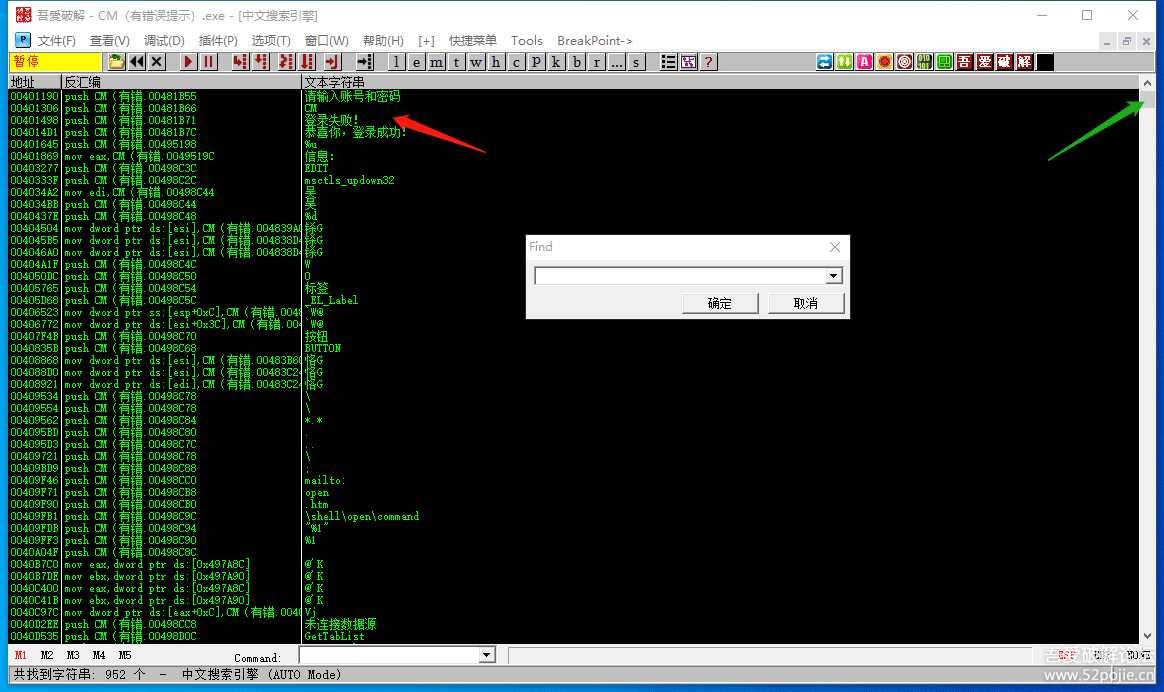
Task: Open the 调试(D) debug menu
Action: coord(164,41)
